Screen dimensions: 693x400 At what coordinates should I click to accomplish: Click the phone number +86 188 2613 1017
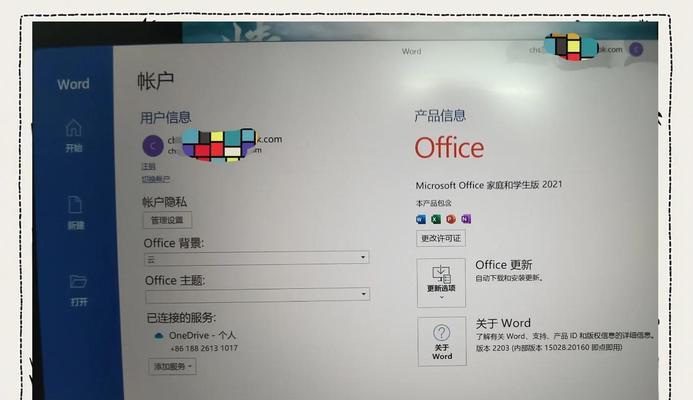pyautogui.click(x=204, y=348)
